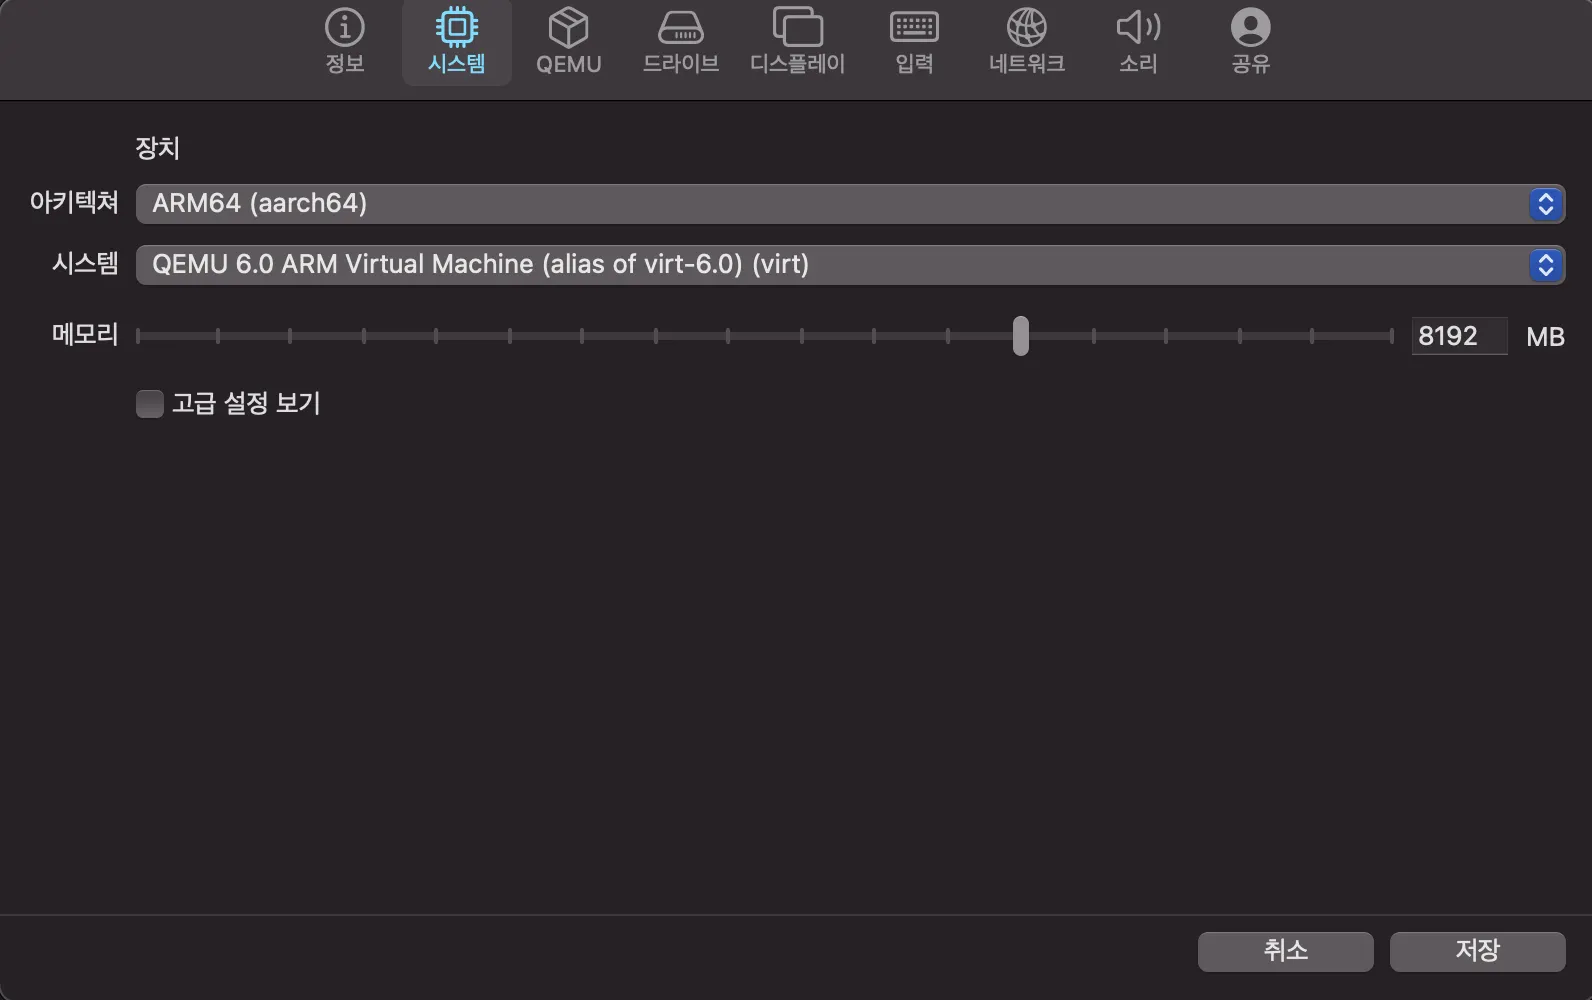Click the 장치 section heading text
Image resolution: width=1592 pixels, height=1000 pixels.
pos(157,149)
